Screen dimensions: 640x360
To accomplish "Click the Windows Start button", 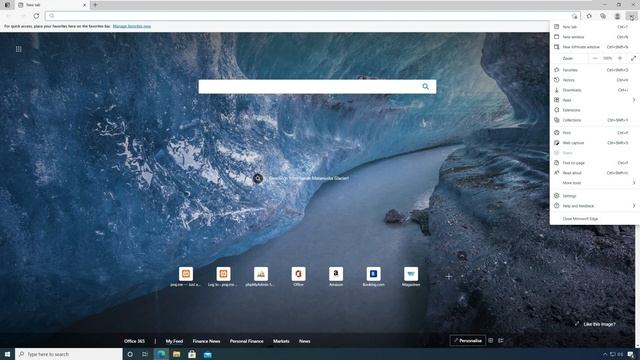I will (7, 354).
